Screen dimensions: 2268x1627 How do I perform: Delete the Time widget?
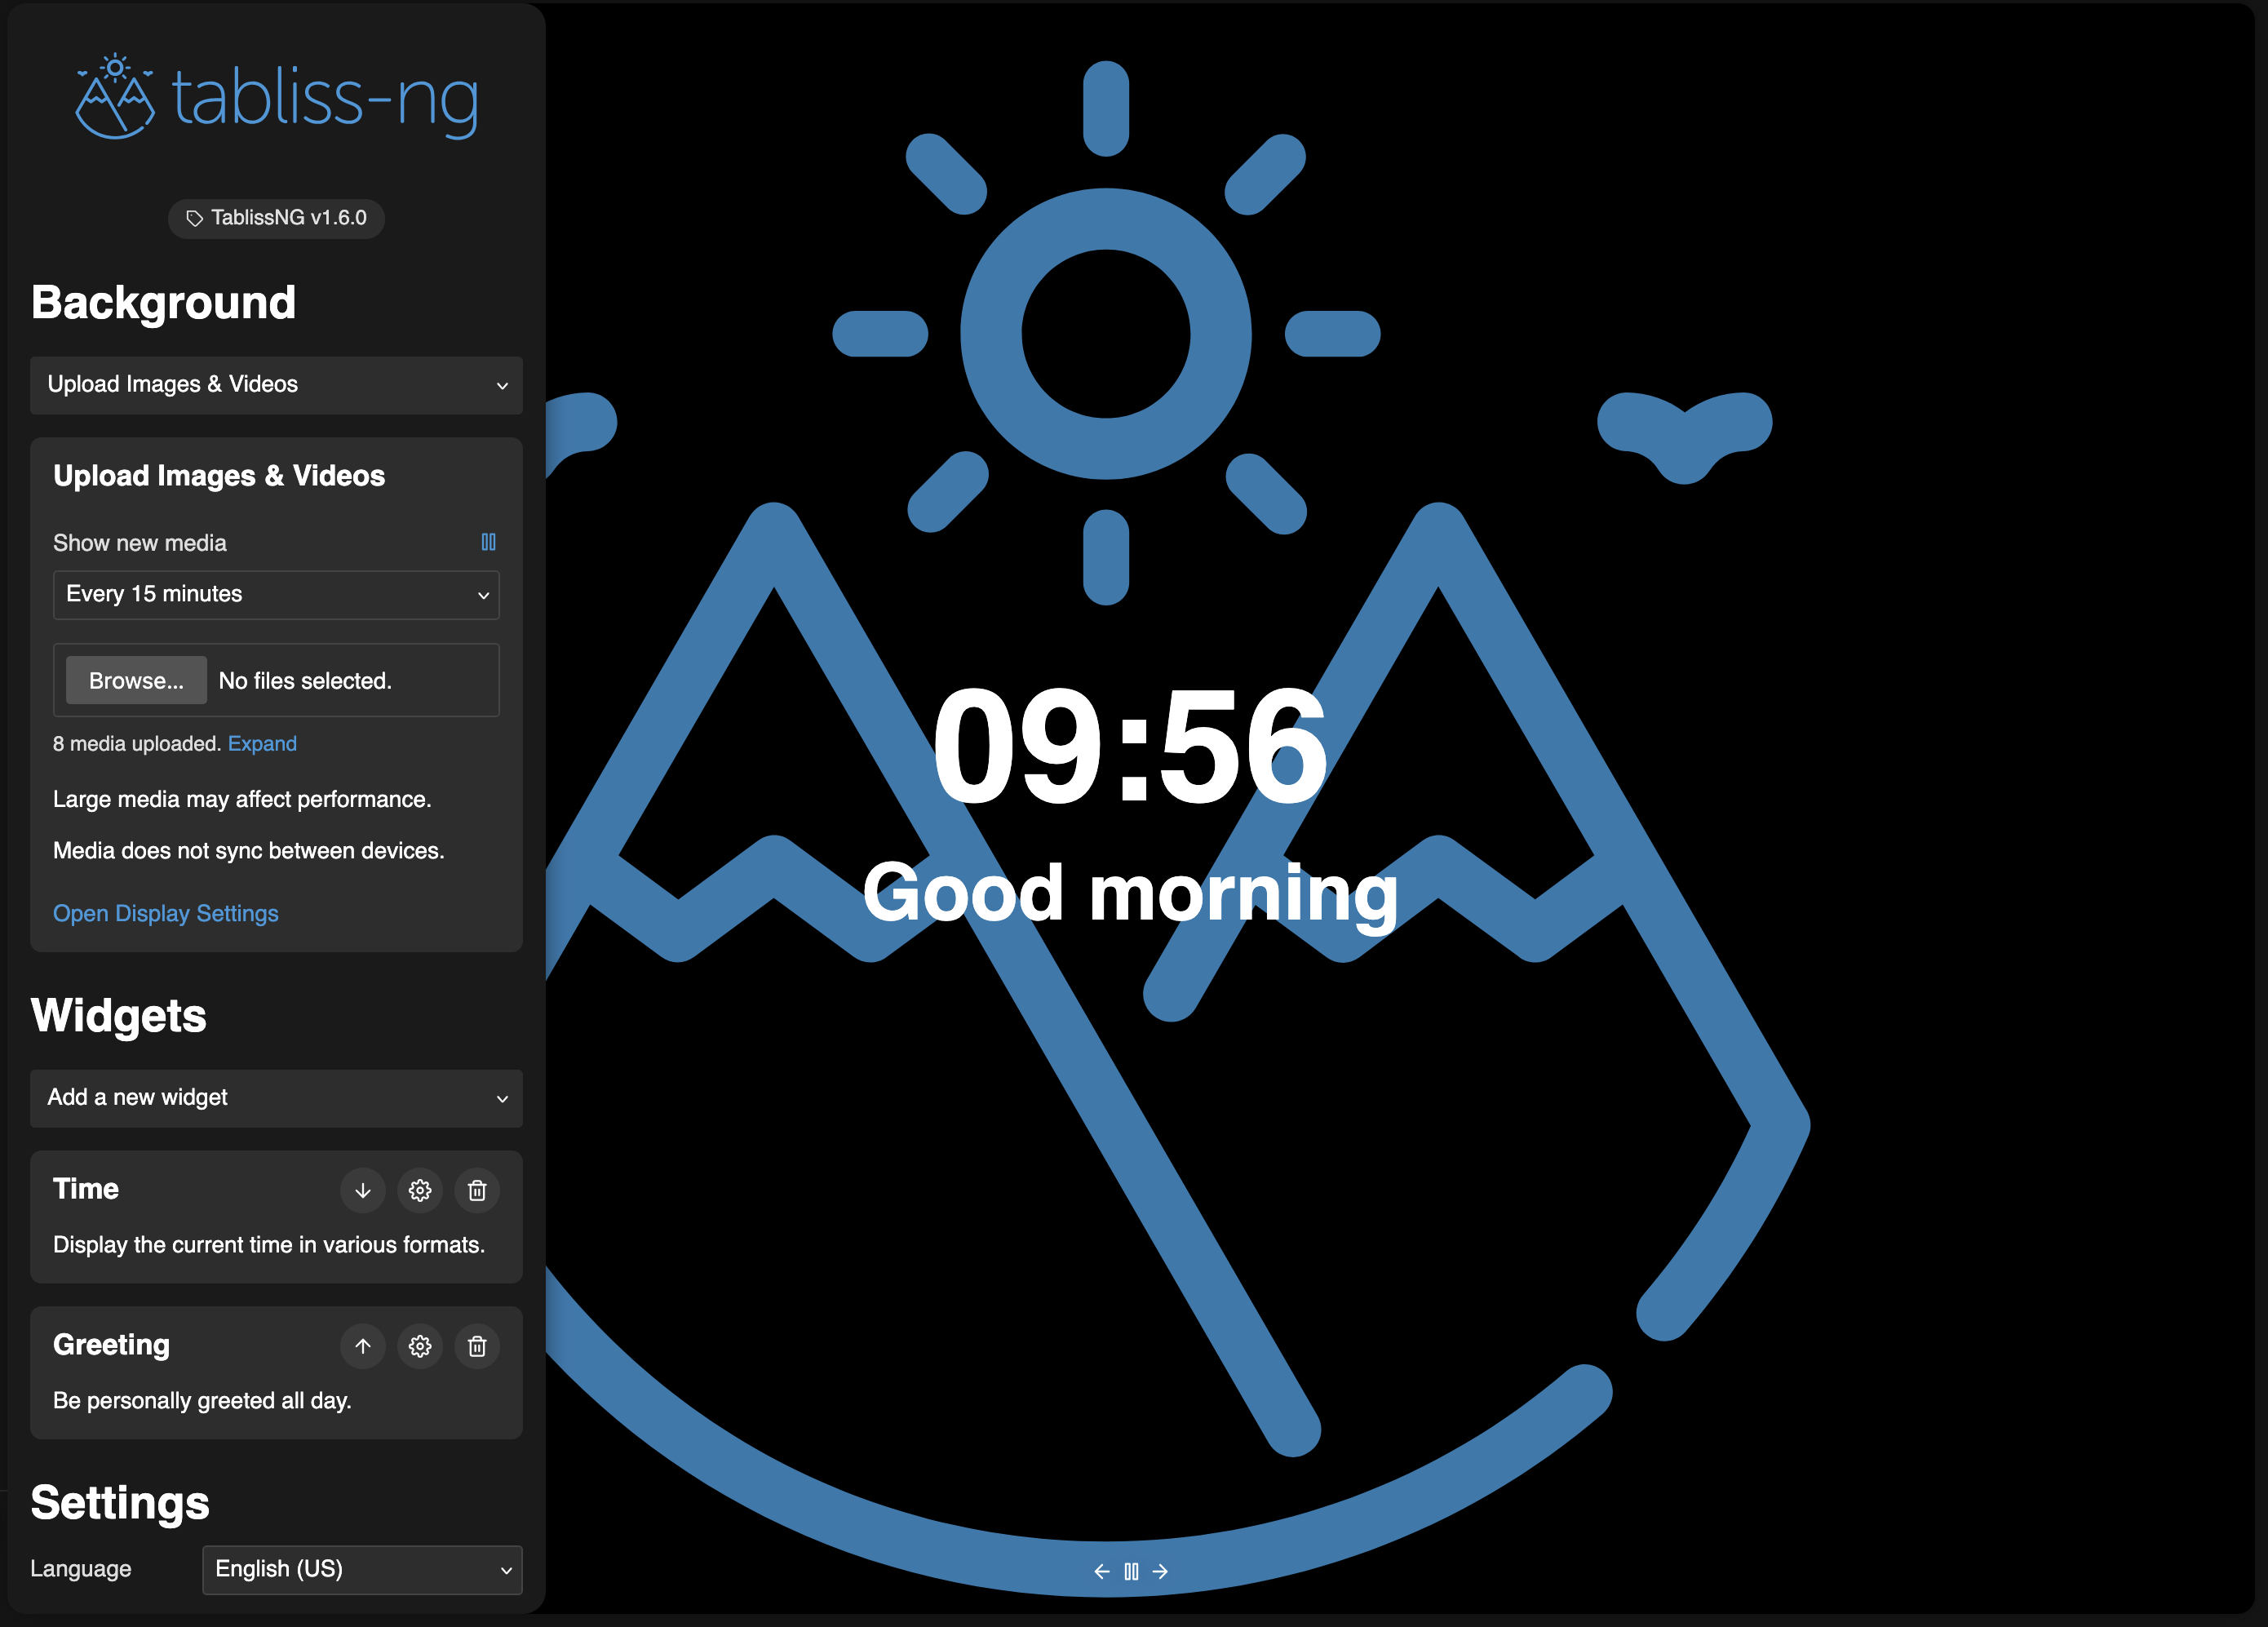[477, 1190]
